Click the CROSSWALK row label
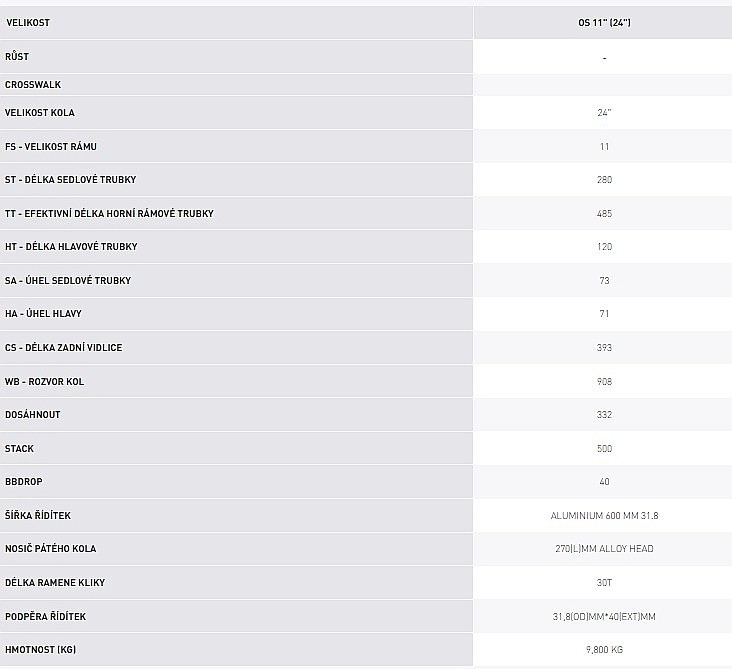 point(33,85)
